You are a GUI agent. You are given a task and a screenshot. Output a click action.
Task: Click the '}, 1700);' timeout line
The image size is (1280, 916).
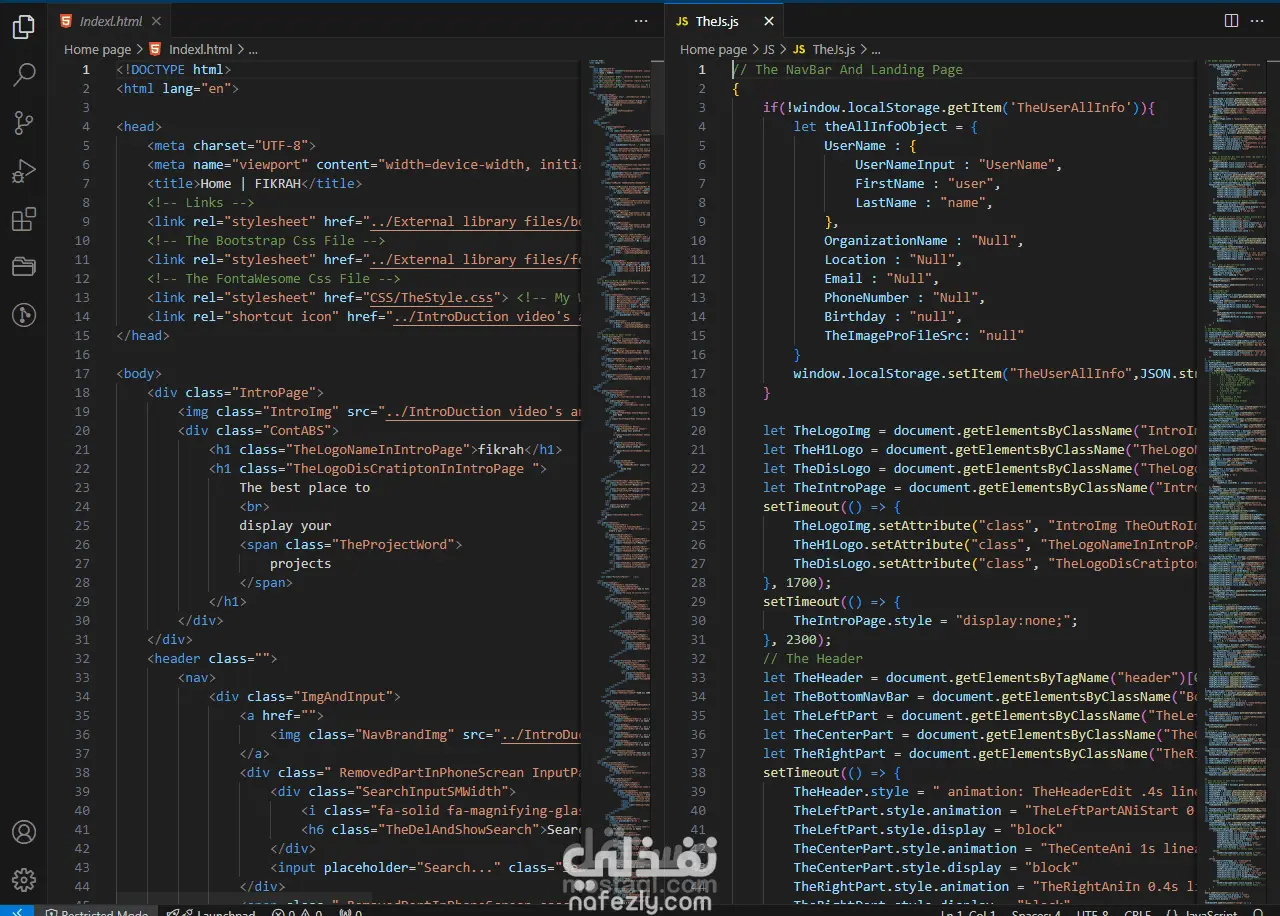tap(797, 583)
